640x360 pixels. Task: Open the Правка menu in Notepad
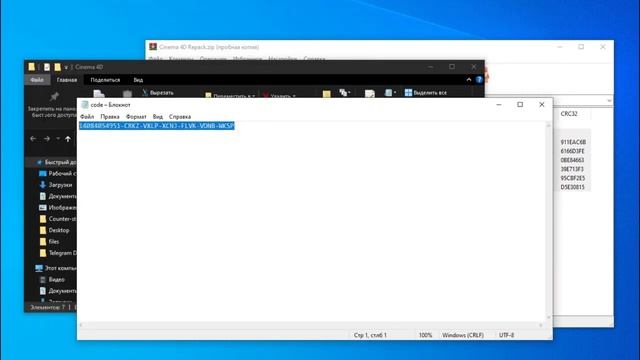click(x=110, y=117)
